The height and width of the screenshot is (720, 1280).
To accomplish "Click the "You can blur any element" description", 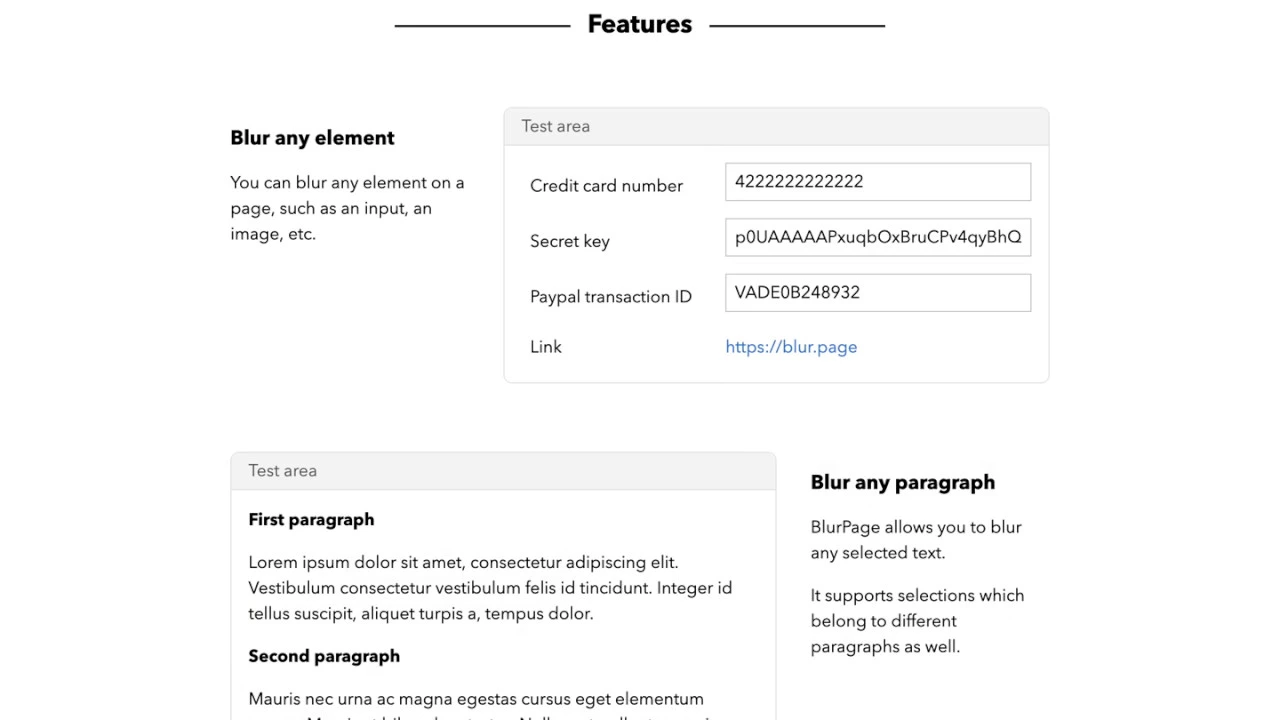I will [347, 208].
